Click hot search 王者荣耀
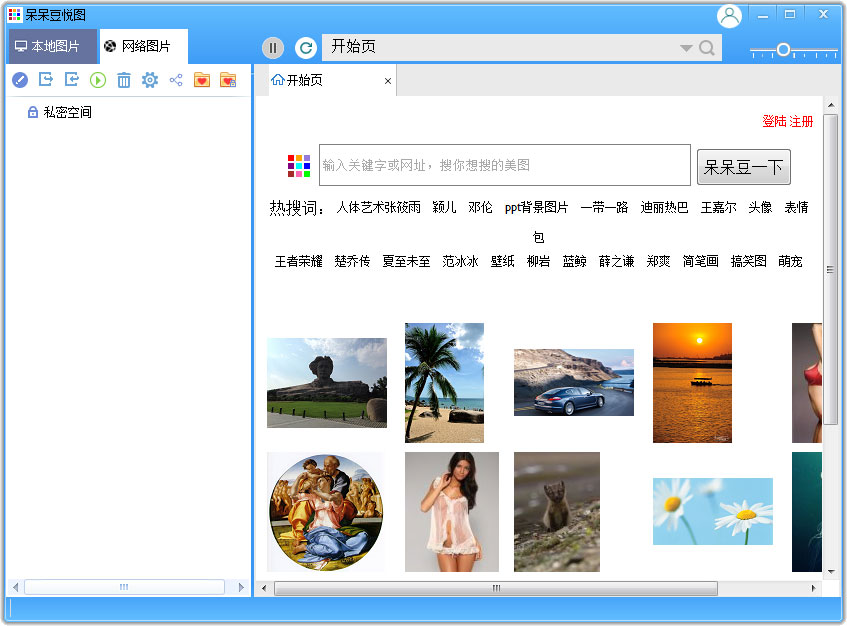 [x=299, y=261]
